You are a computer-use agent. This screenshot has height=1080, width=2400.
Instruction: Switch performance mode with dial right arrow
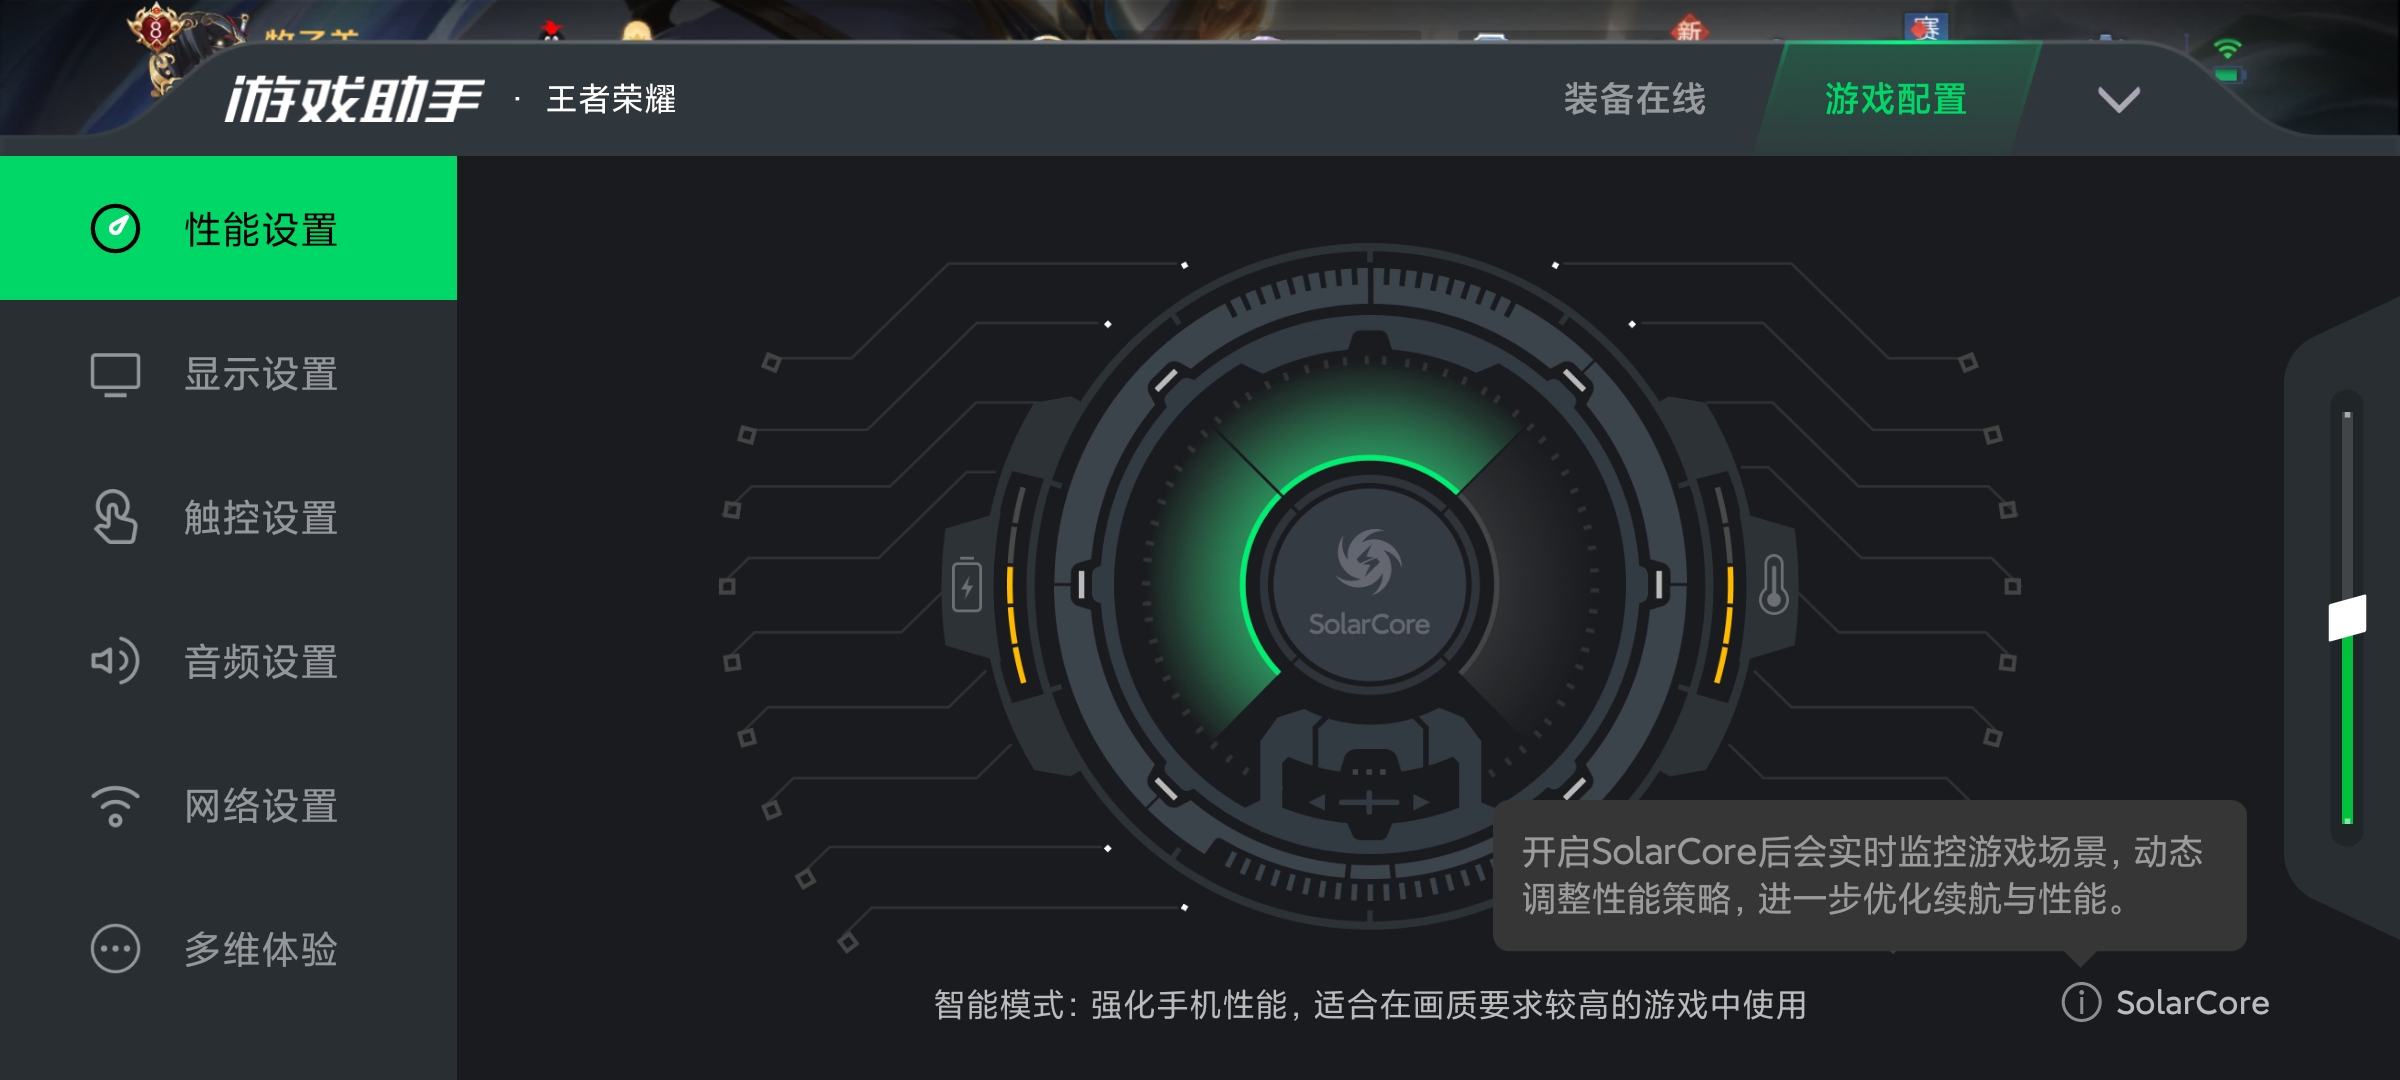[x=1421, y=803]
